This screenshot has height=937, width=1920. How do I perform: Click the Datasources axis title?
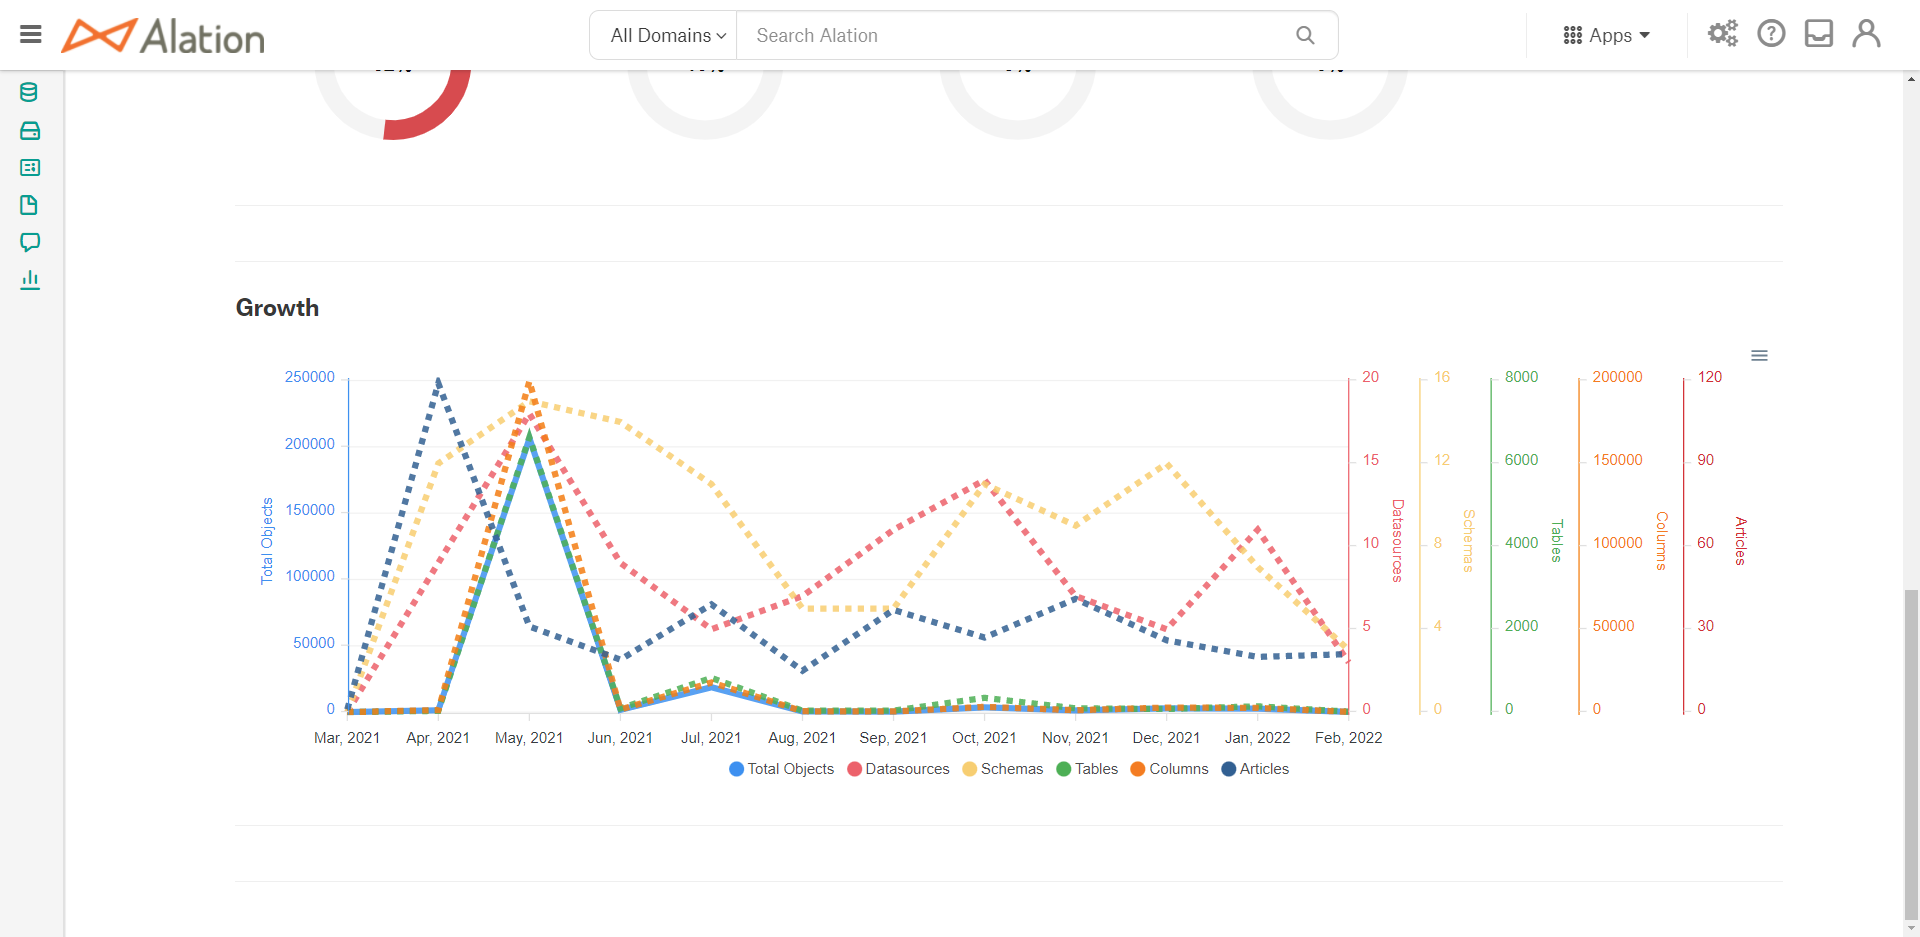point(1398,541)
